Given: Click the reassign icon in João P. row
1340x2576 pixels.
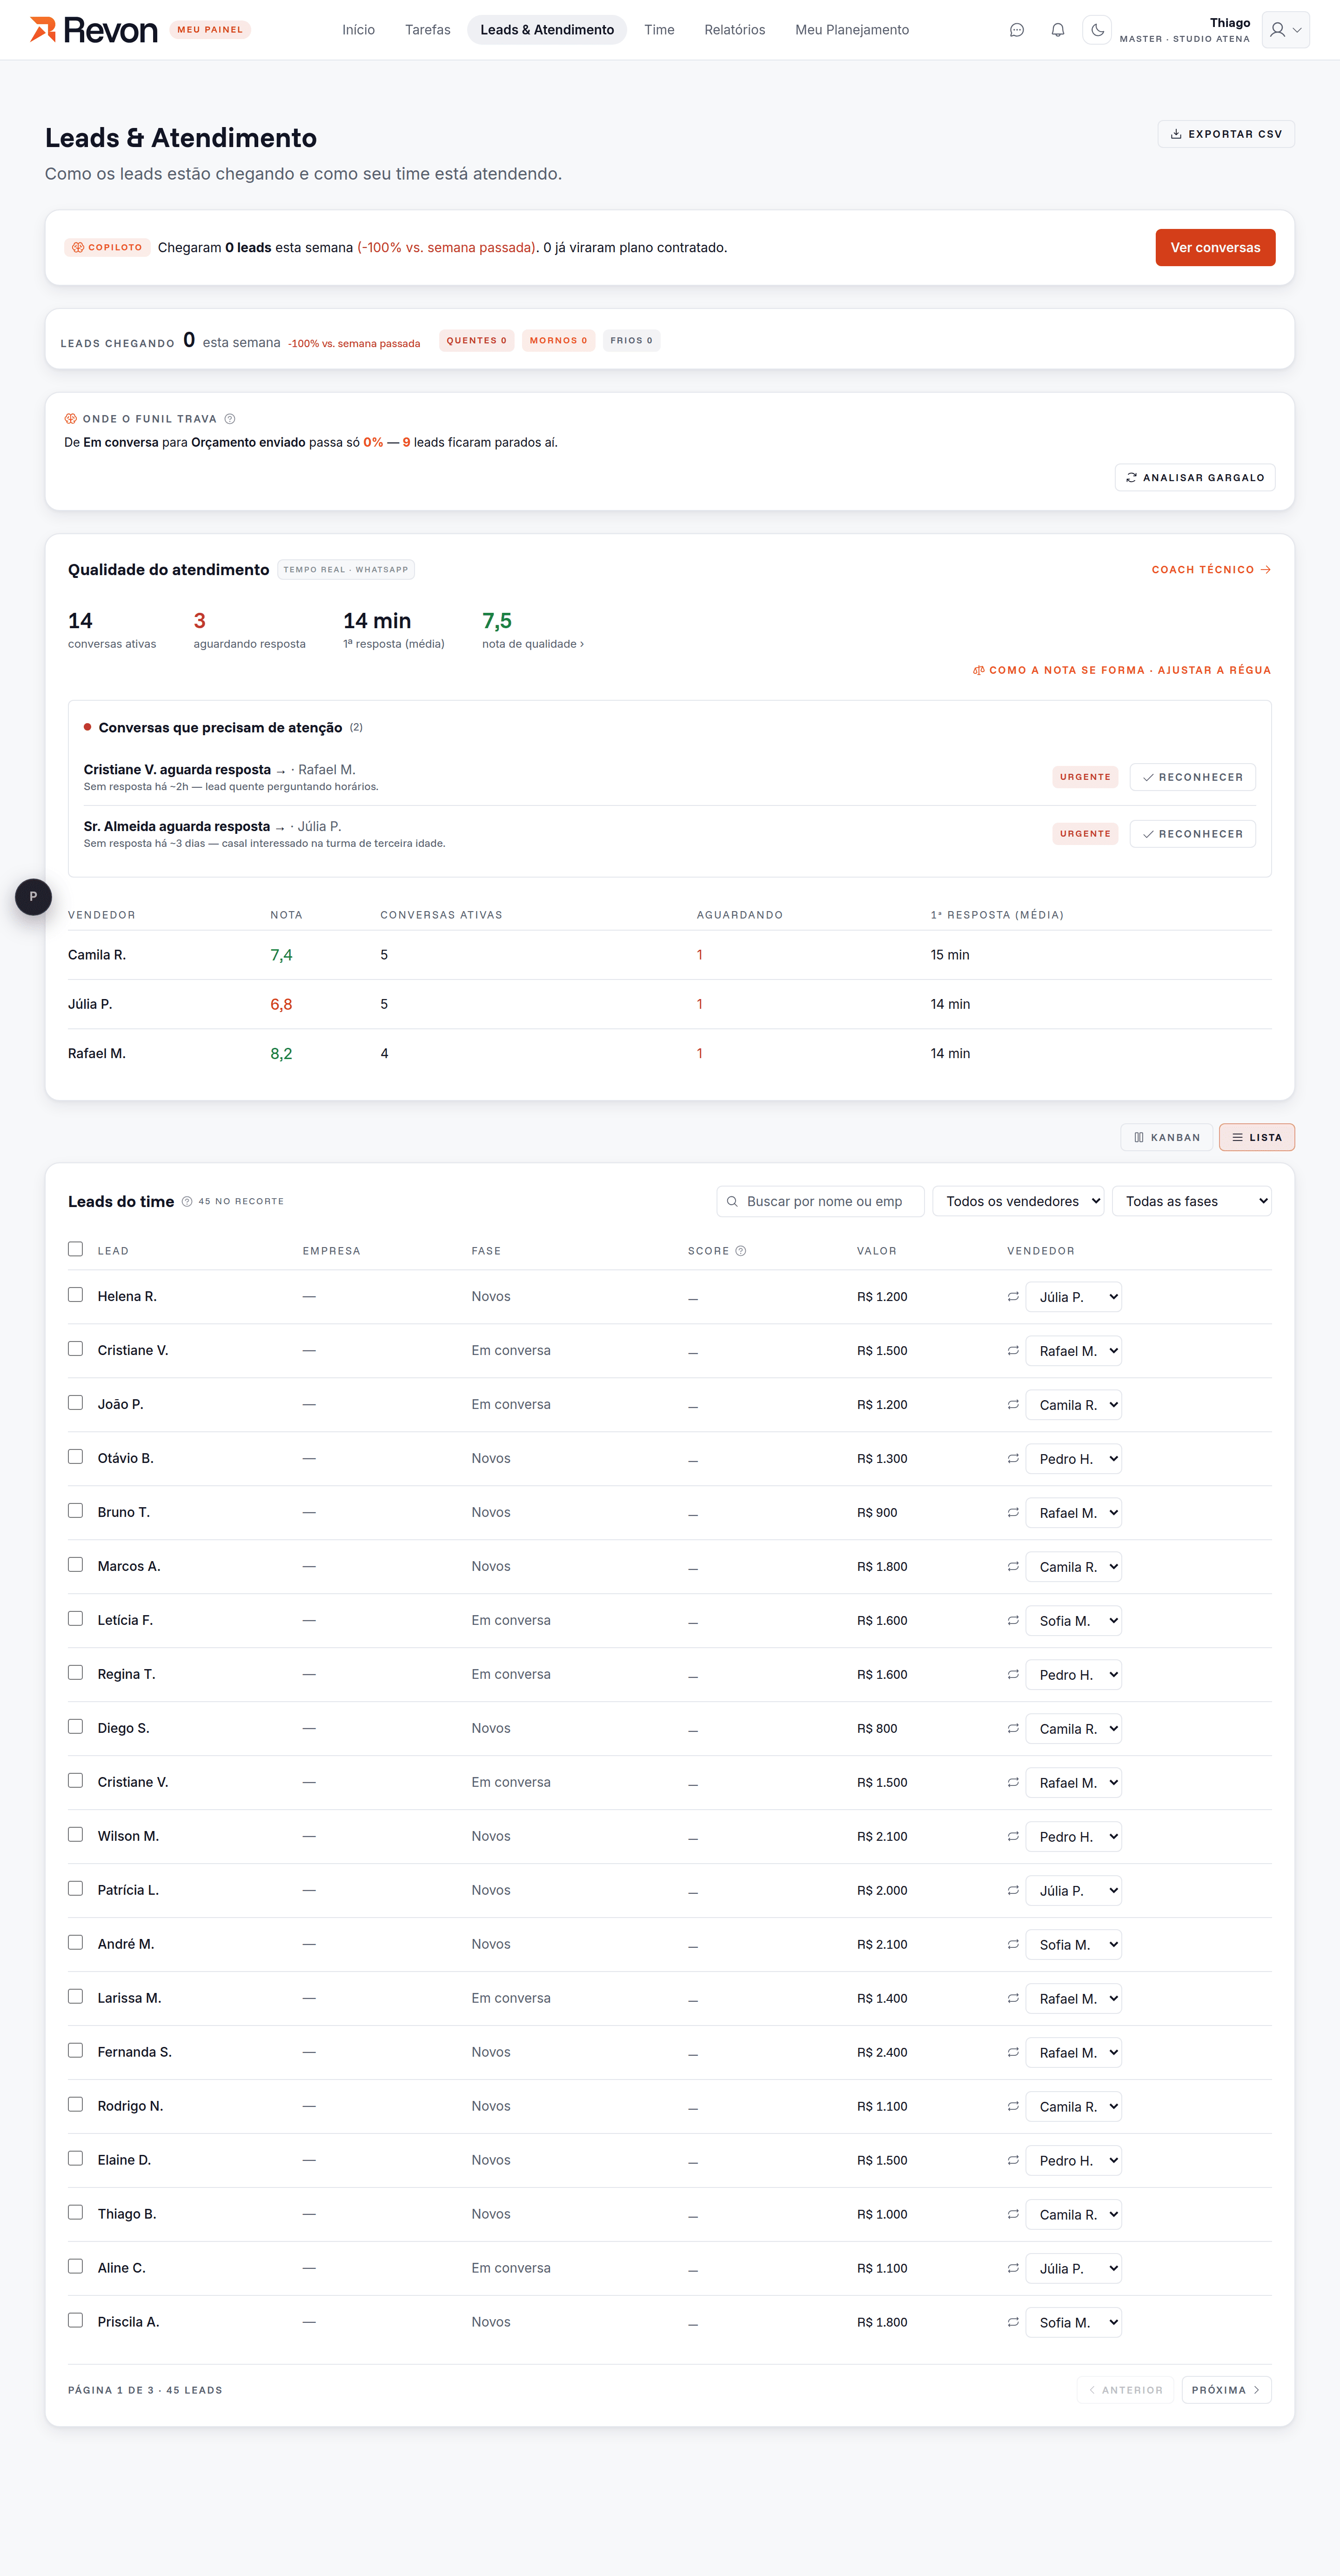Looking at the screenshot, I should point(1013,1405).
